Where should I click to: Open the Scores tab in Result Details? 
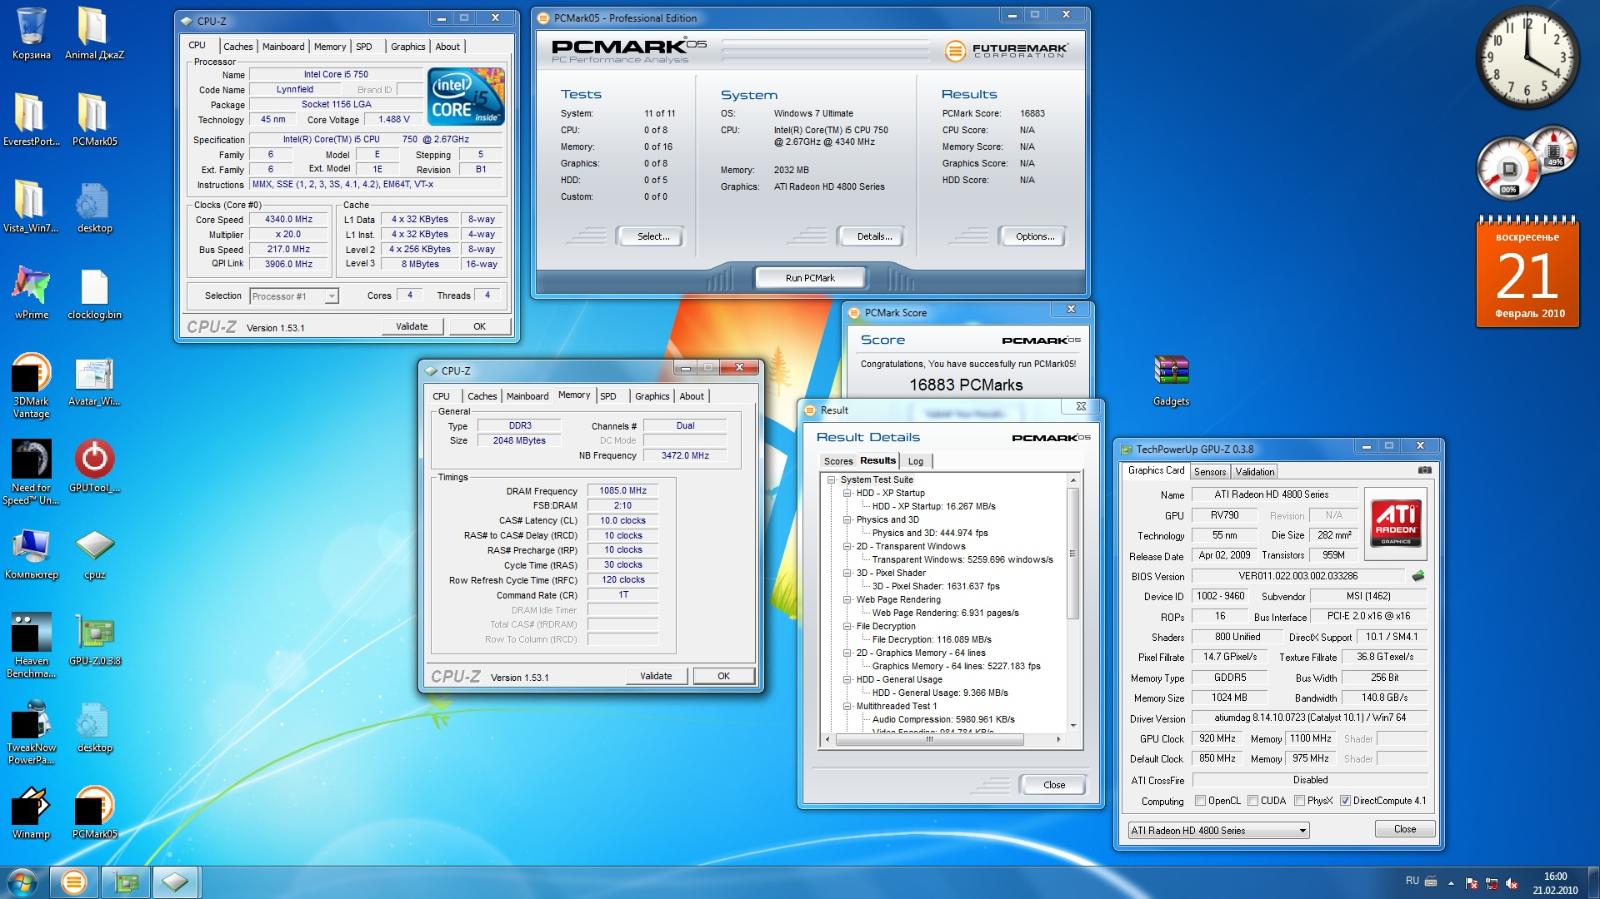[x=838, y=461]
